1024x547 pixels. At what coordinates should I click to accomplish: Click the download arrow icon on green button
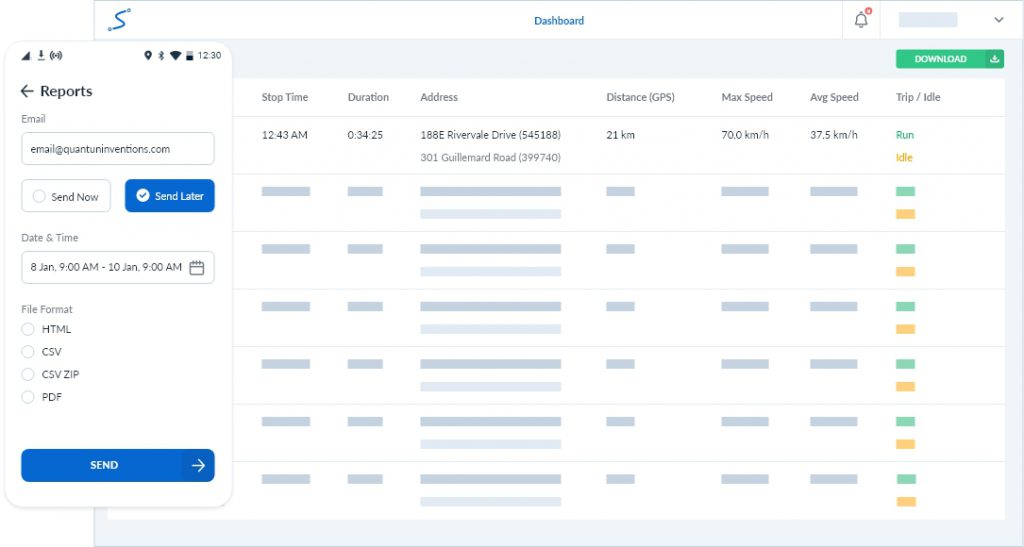click(994, 59)
